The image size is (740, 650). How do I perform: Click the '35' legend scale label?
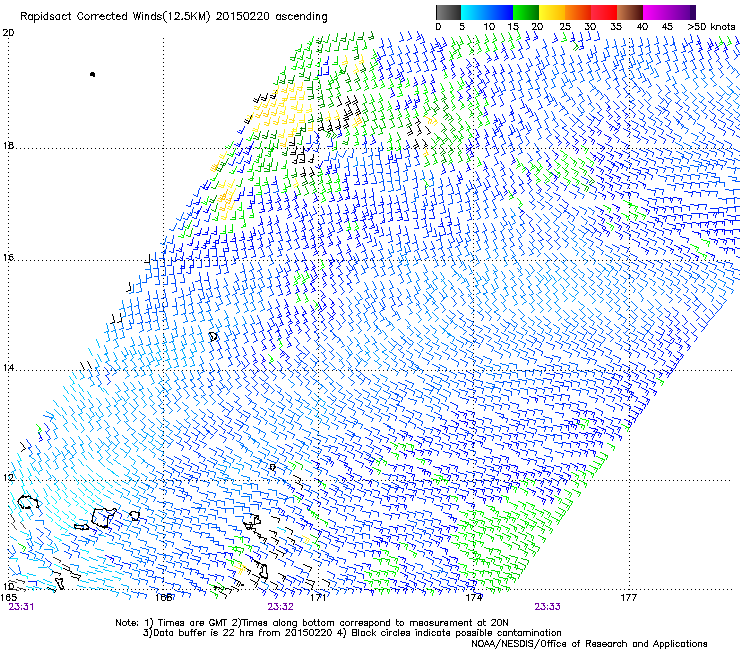click(x=616, y=27)
